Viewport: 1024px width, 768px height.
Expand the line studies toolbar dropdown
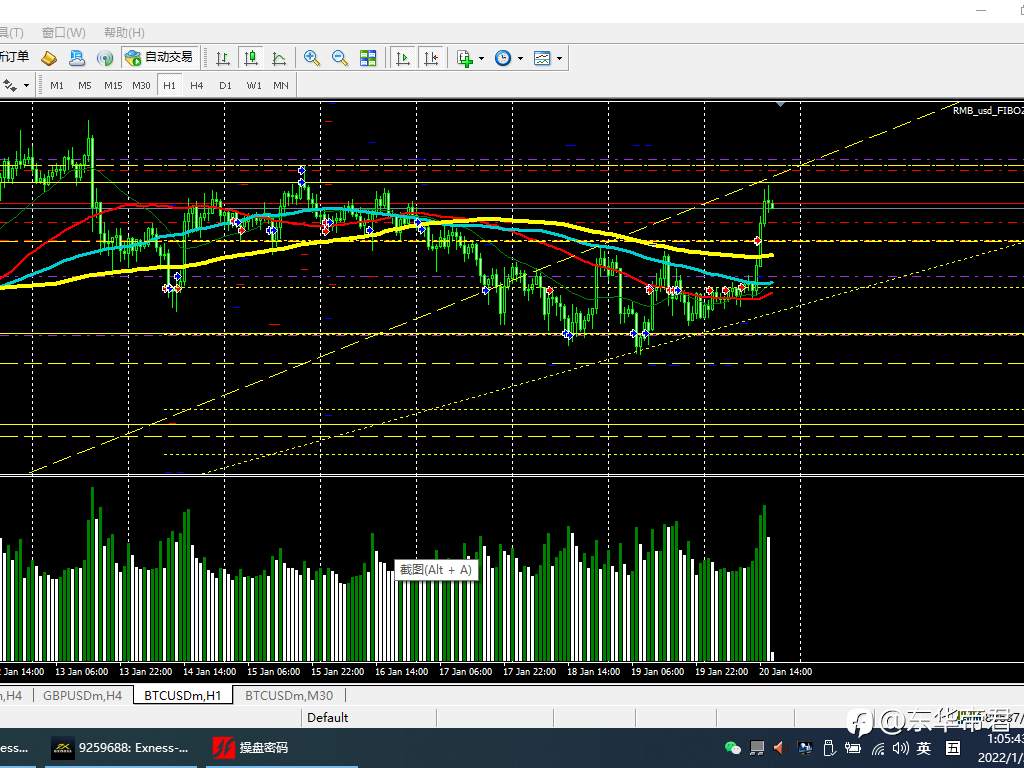pyautogui.click(x=27, y=86)
